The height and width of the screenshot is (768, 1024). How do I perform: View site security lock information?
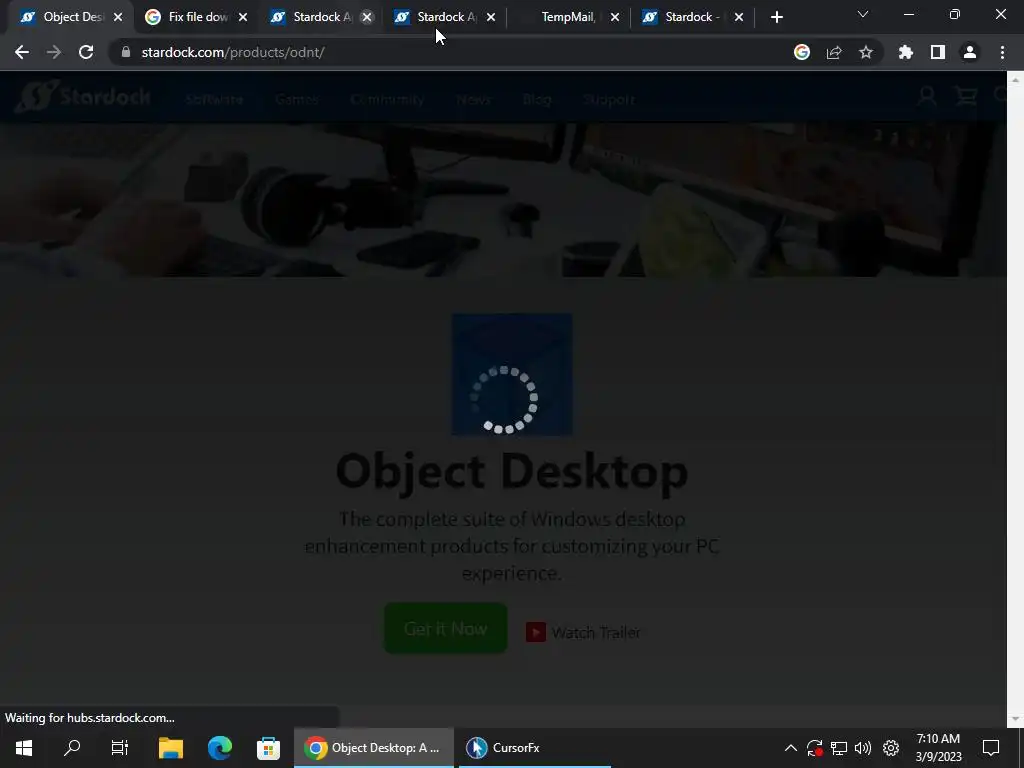coord(126,52)
